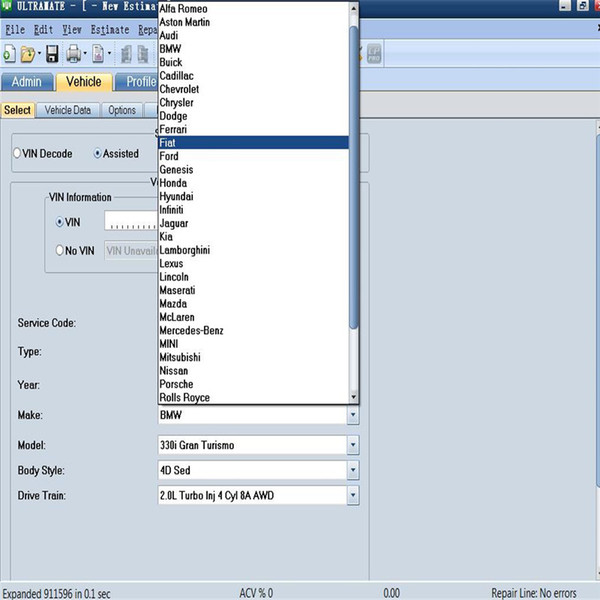Choose Rolls Royce from make list
The width and height of the screenshot is (600, 600).
[253, 397]
